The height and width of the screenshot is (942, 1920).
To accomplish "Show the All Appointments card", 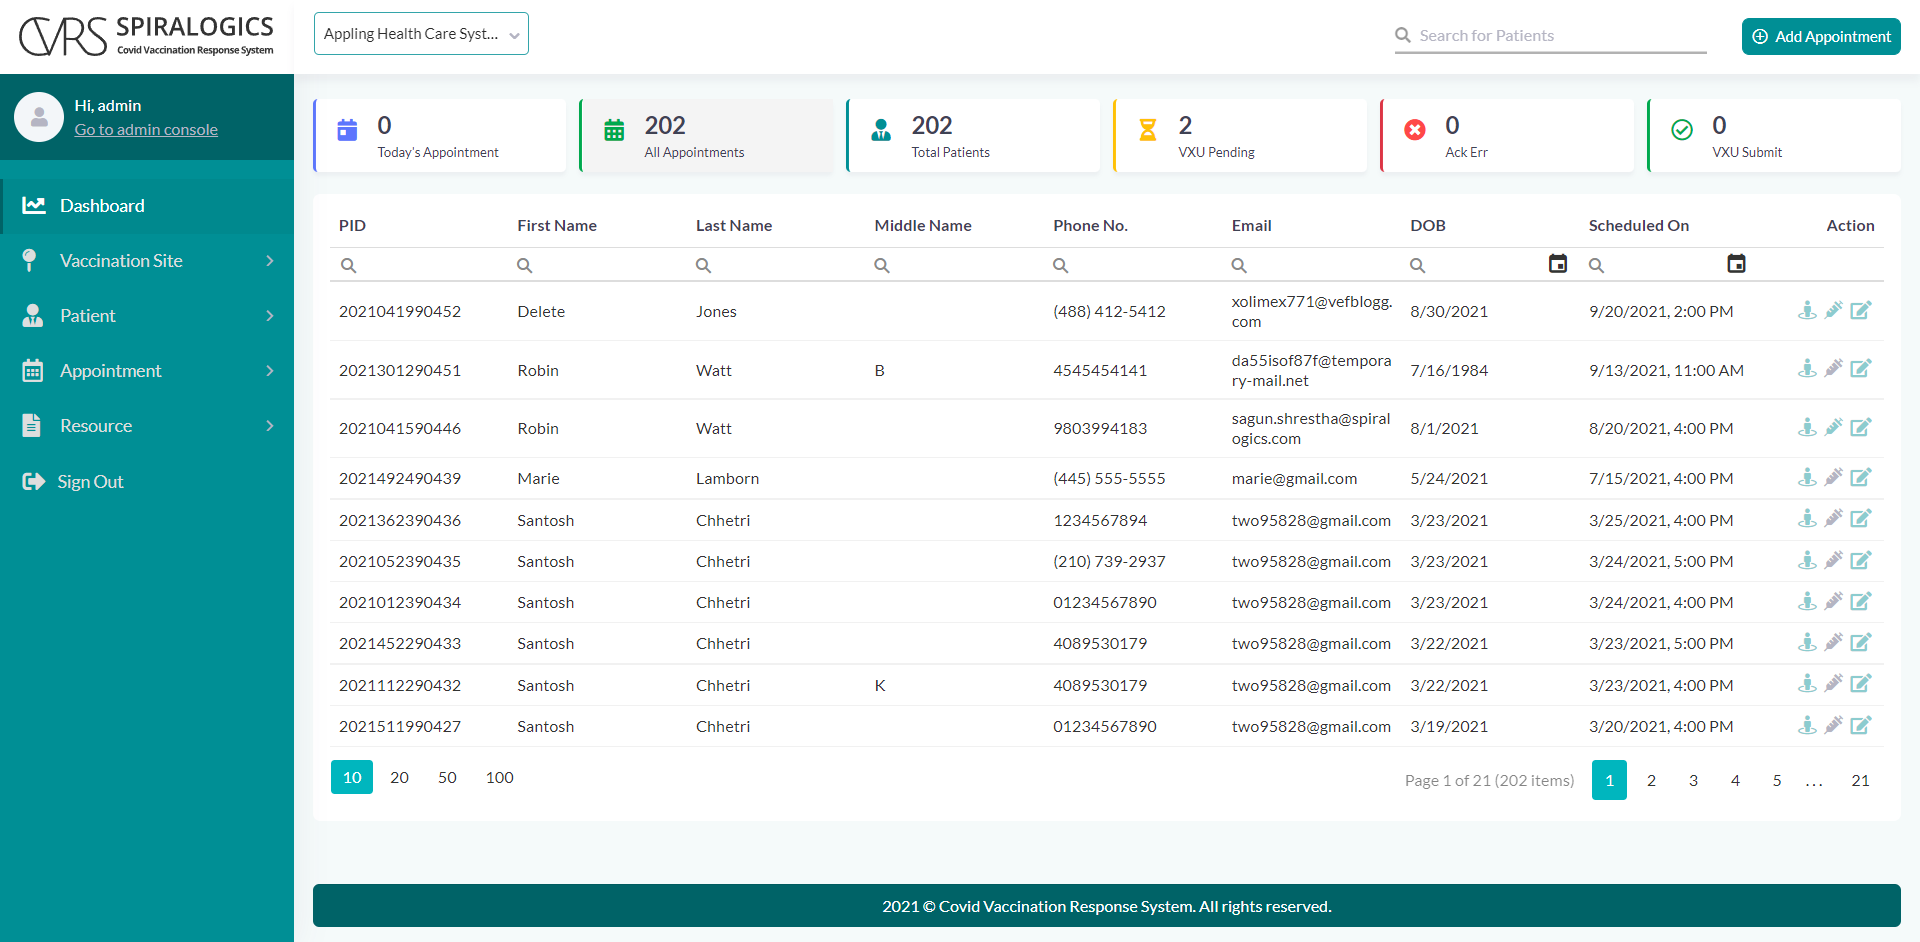I will click(706, 136).
